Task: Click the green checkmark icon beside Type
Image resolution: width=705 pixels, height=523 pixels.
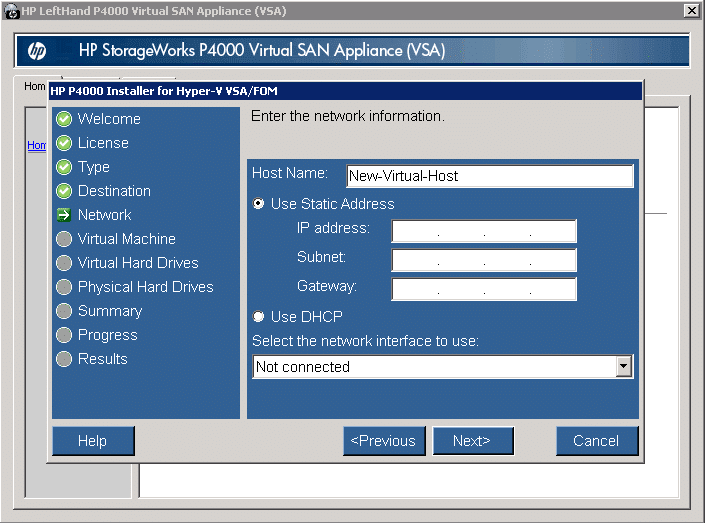Action: pyautogui.click(x=64, y=167)
